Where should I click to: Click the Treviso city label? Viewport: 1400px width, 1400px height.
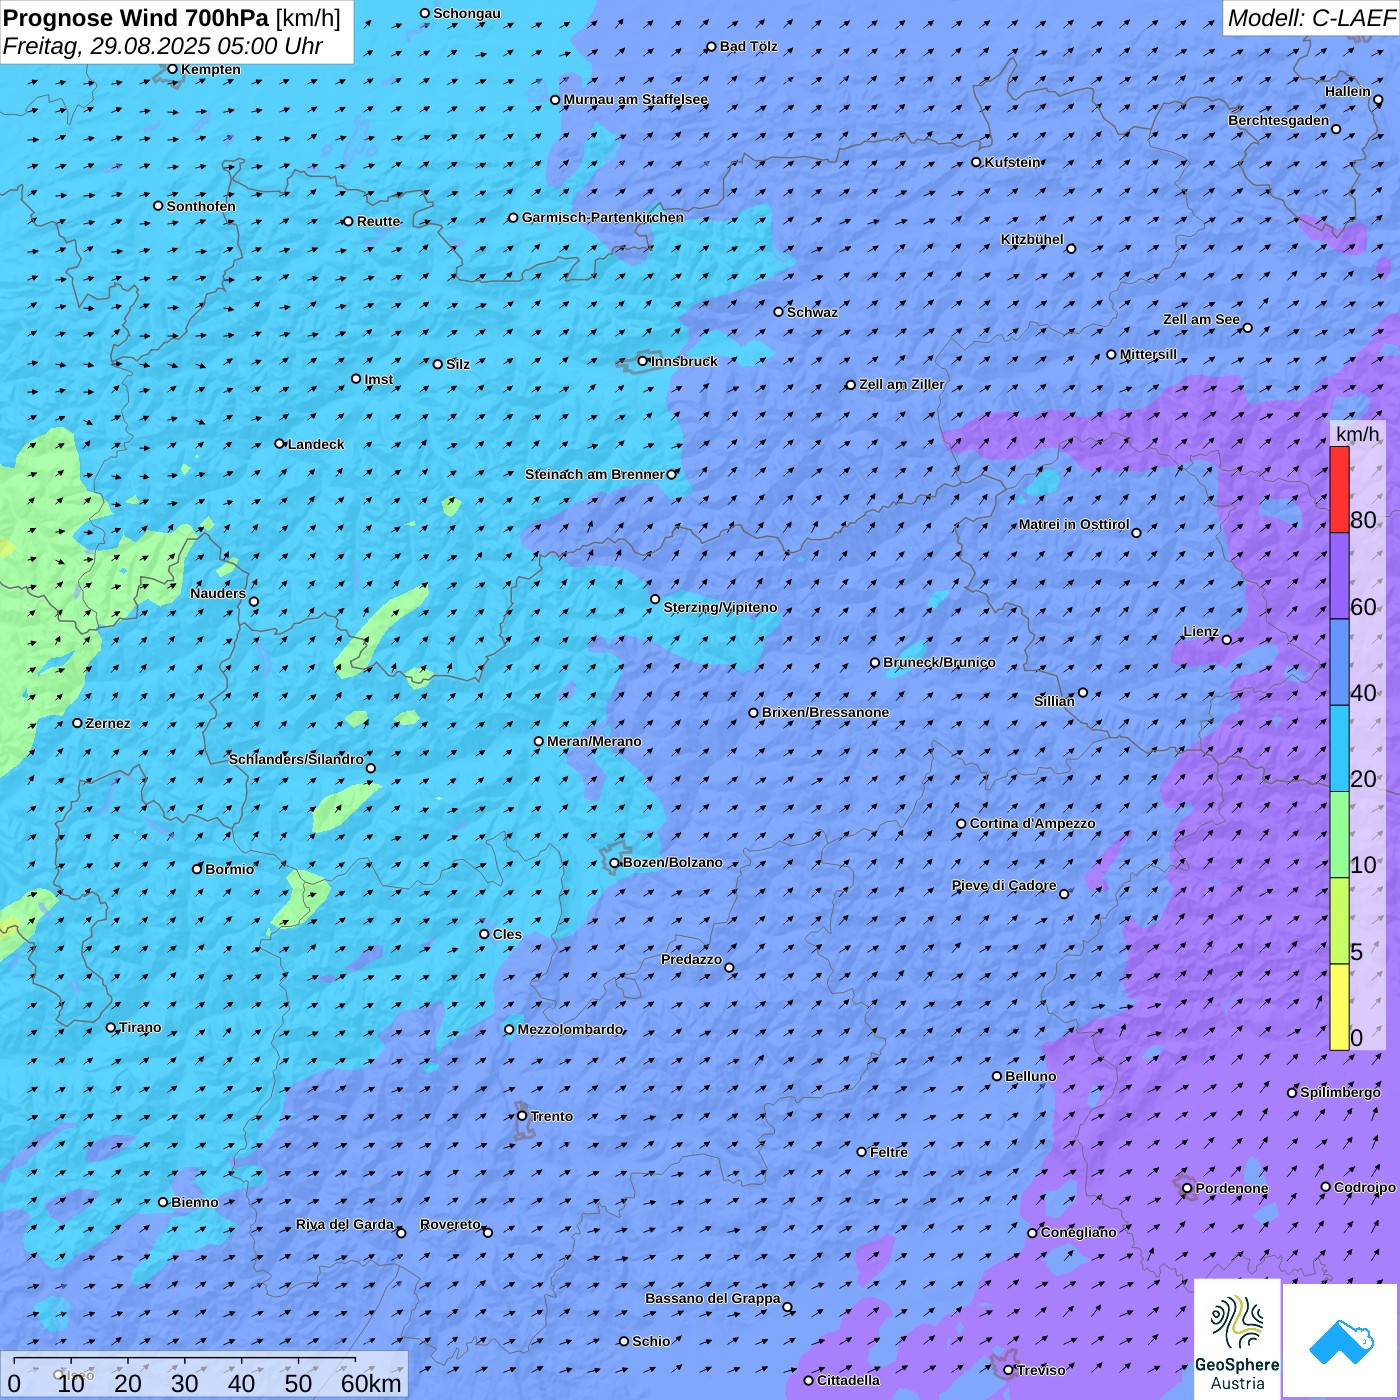pos(1040,1370)
